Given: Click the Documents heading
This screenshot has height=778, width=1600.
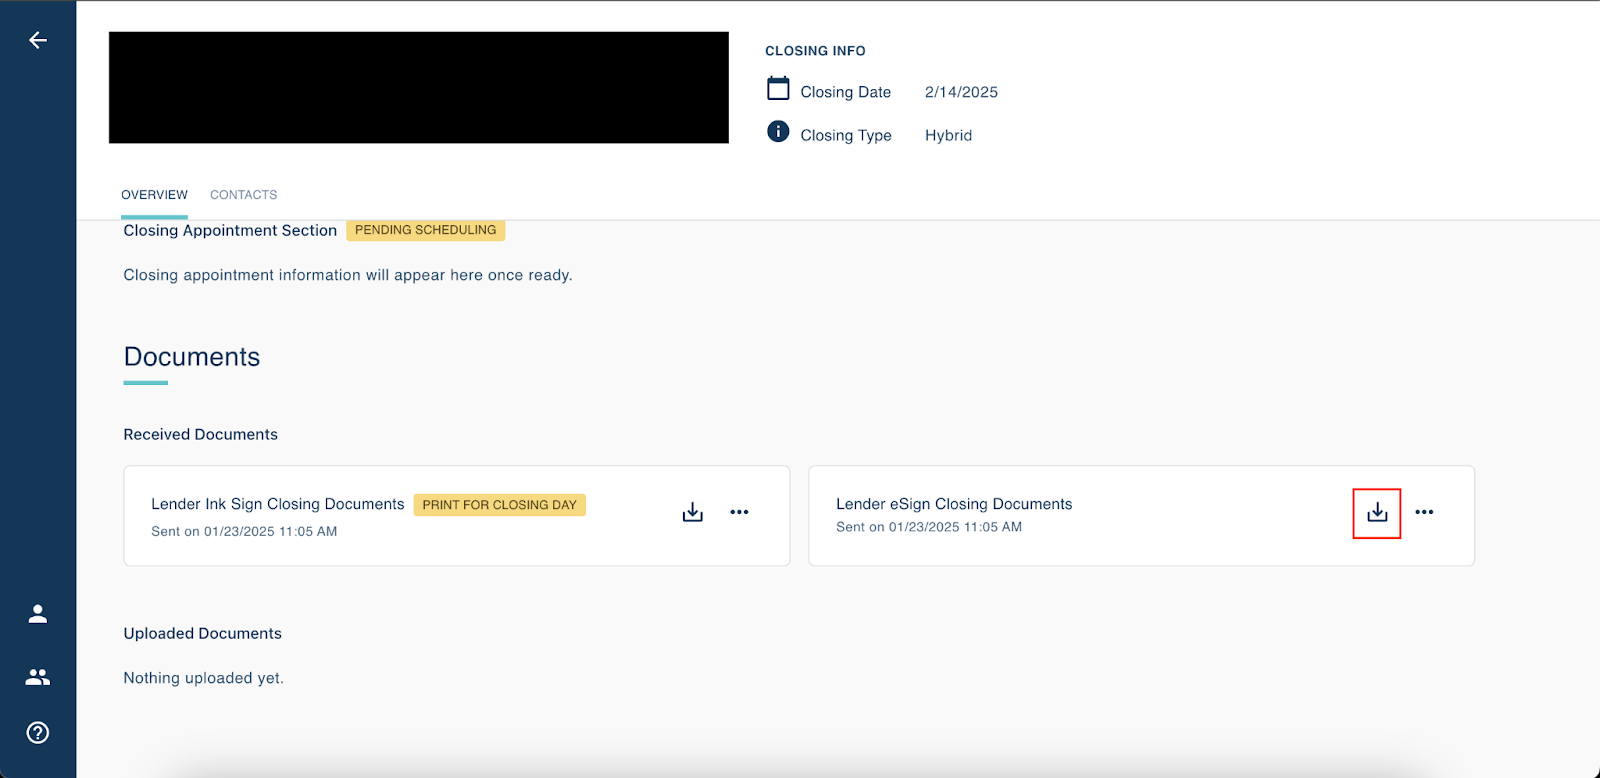Looking at the screenshot, I should tap(192, 357).
